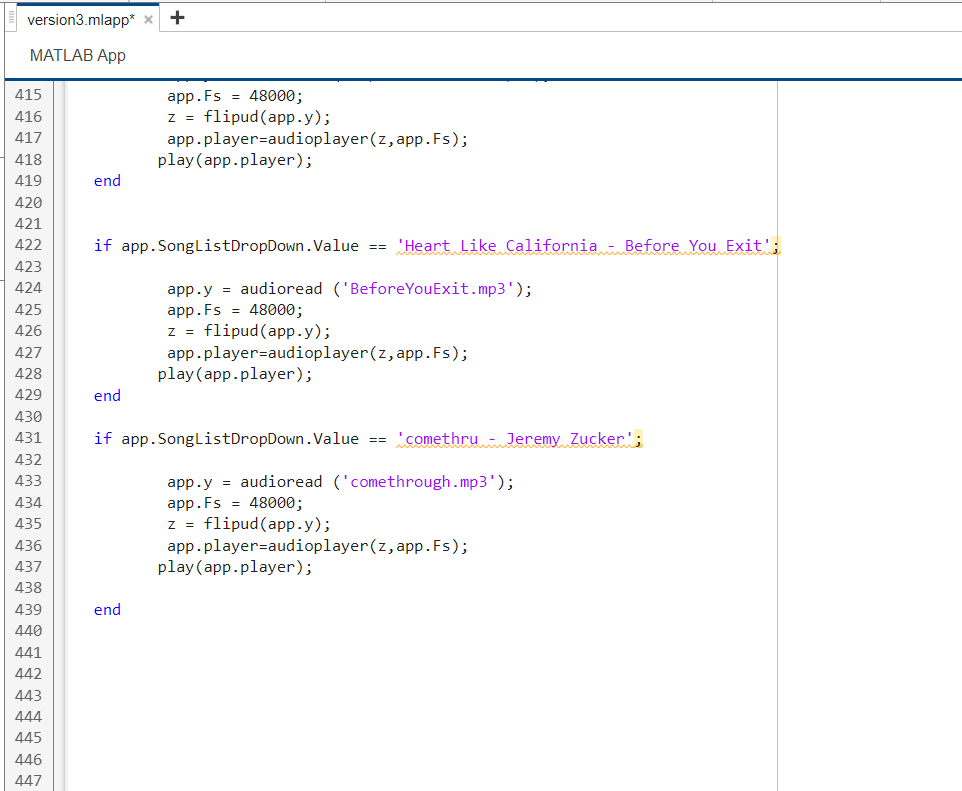This screenshot has width=962, height=791.
Task: Click z = flipud(app.y) on line 426
Action: pyautogui.click(x=248, y=331)
